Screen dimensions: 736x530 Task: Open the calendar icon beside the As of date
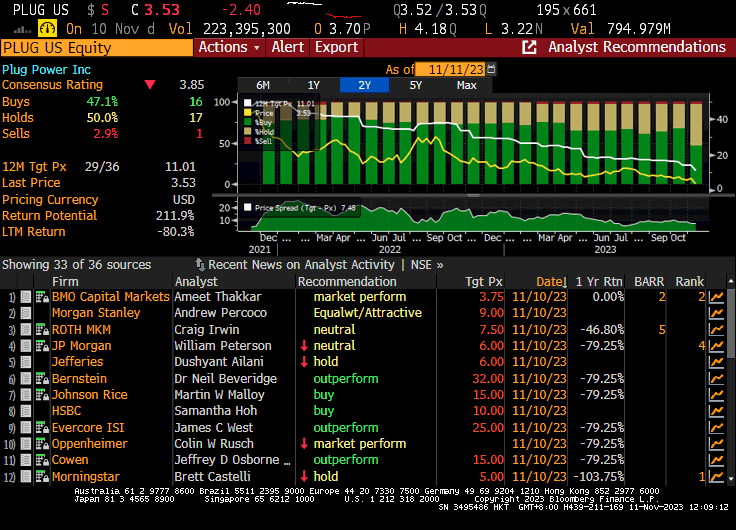(x=491, y=69)
